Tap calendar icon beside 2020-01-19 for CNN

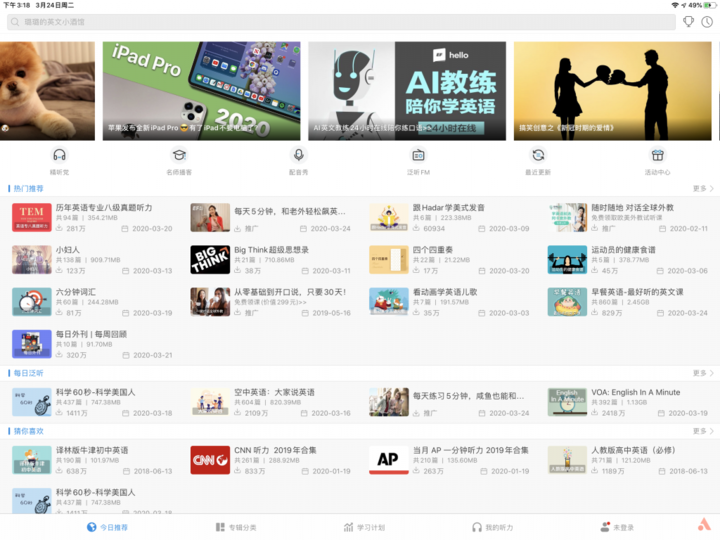(x=304, y=471)
